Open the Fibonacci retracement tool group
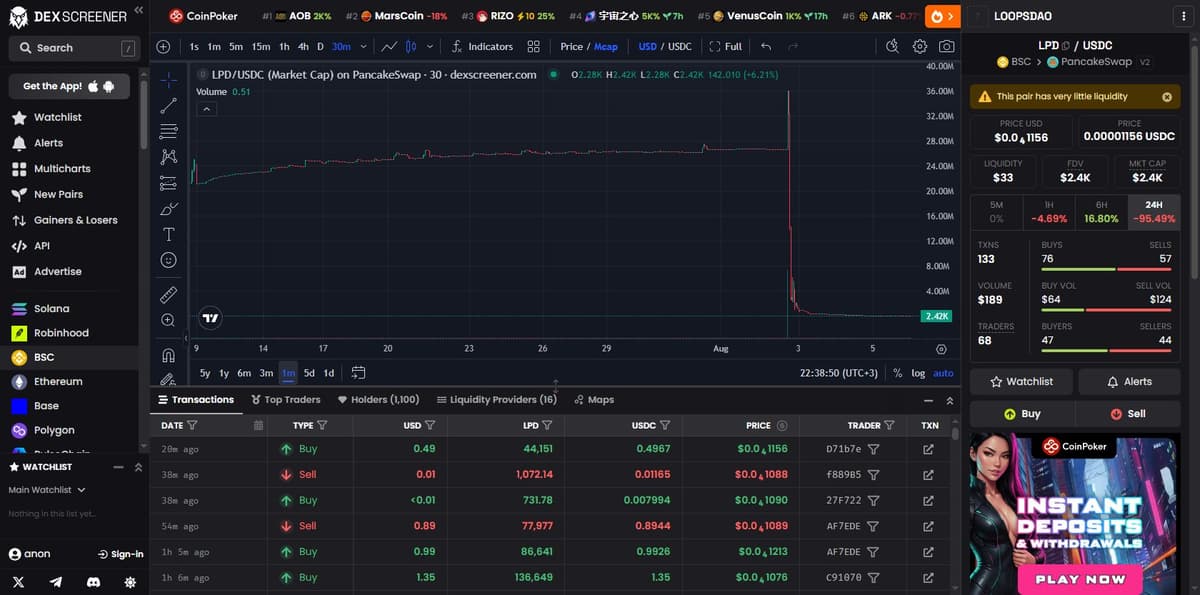 169,131
